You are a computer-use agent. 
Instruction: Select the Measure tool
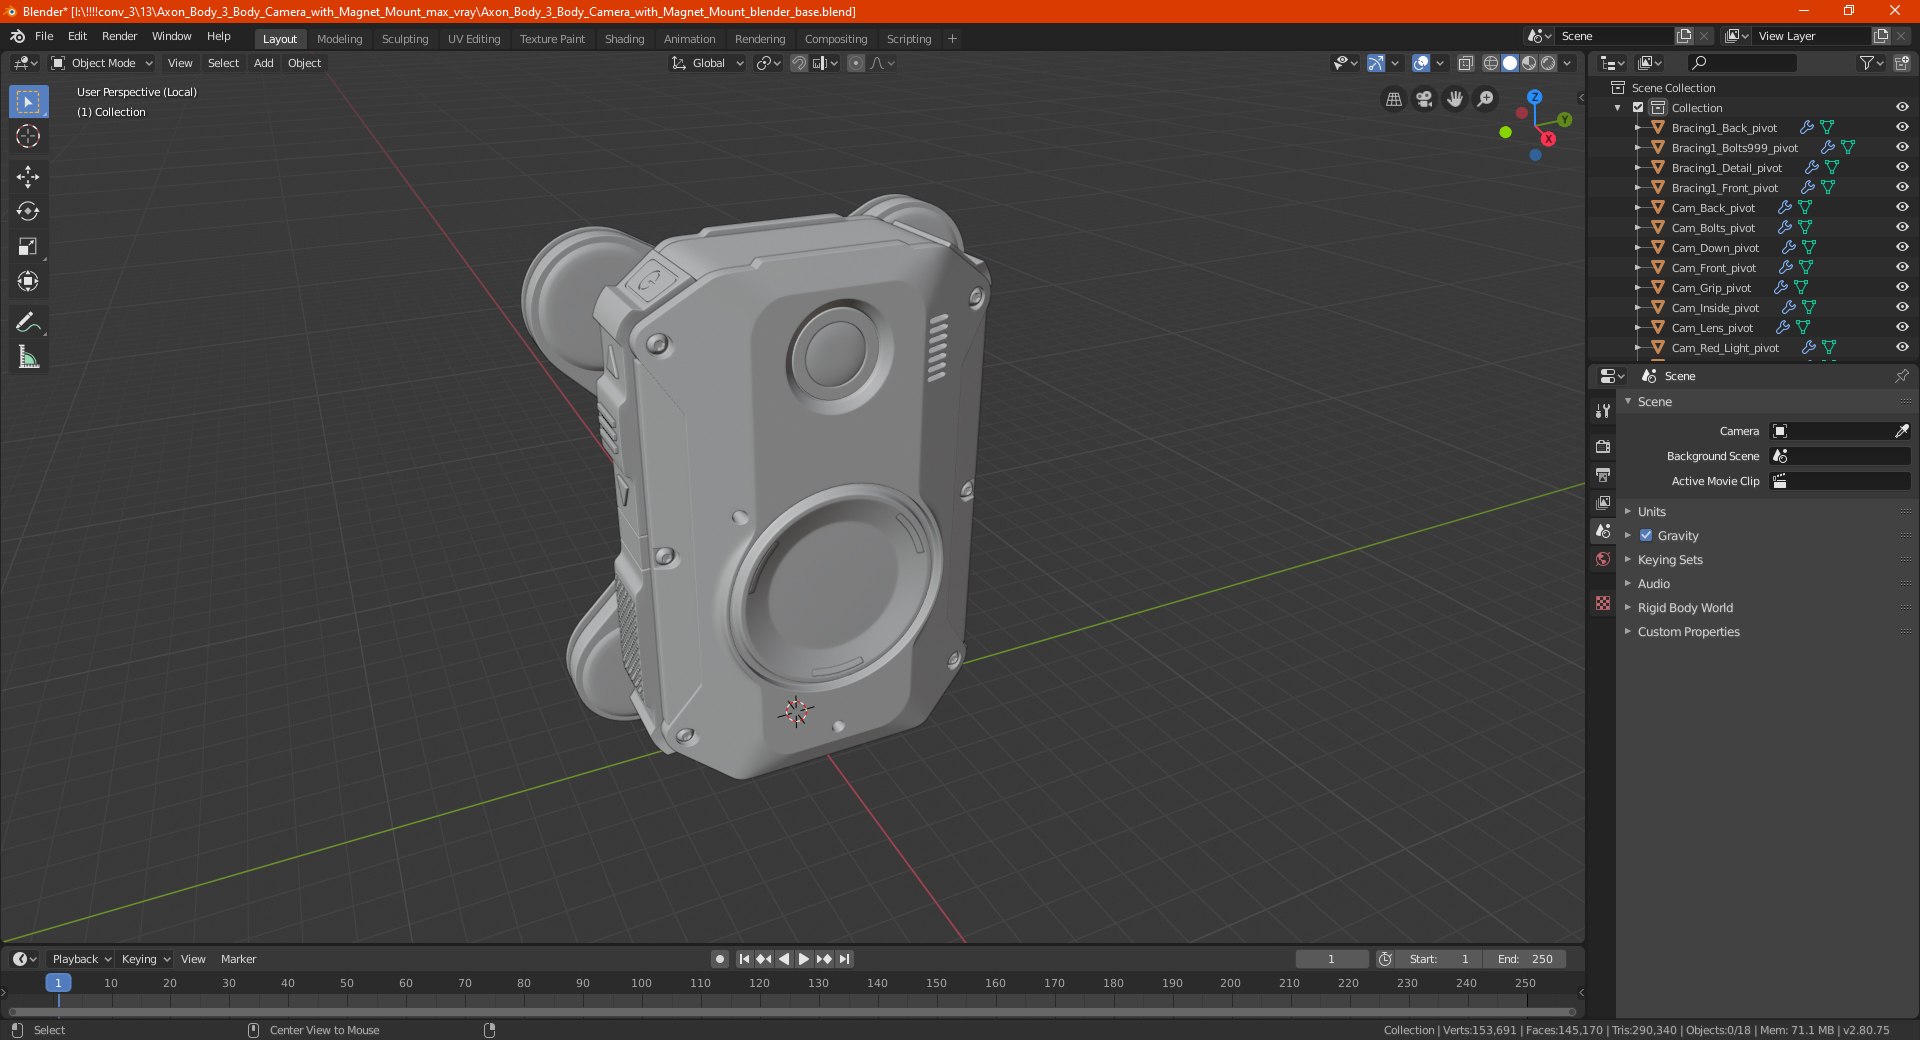click(28, 357)
